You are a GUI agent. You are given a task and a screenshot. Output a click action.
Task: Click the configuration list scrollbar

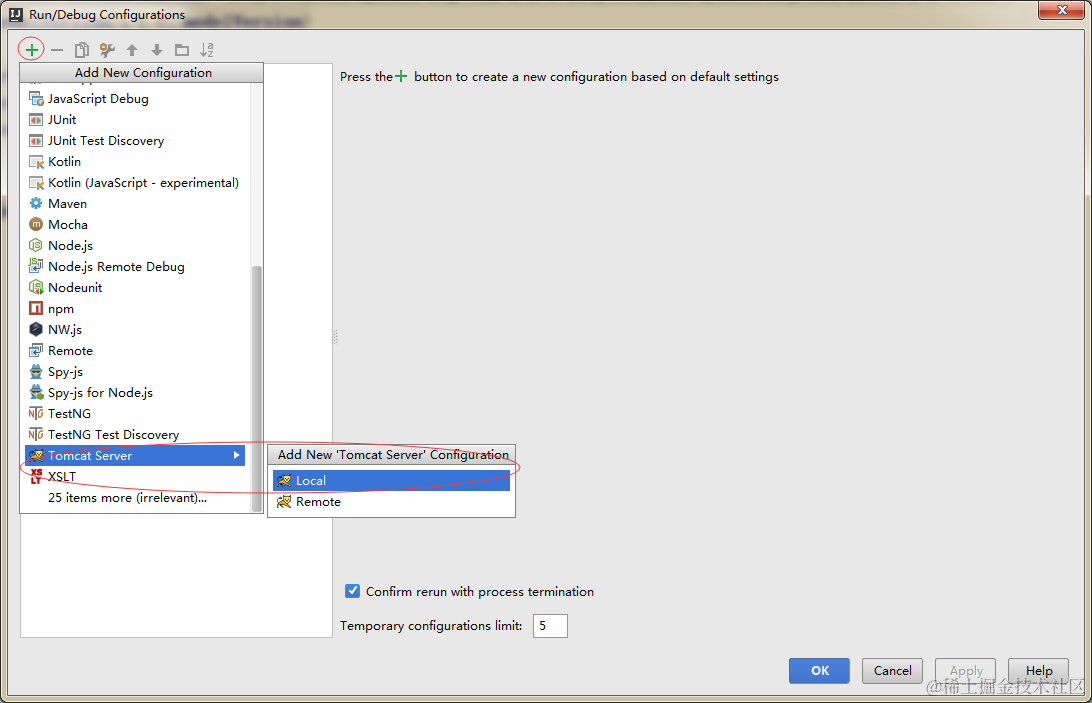click(256, 387)
